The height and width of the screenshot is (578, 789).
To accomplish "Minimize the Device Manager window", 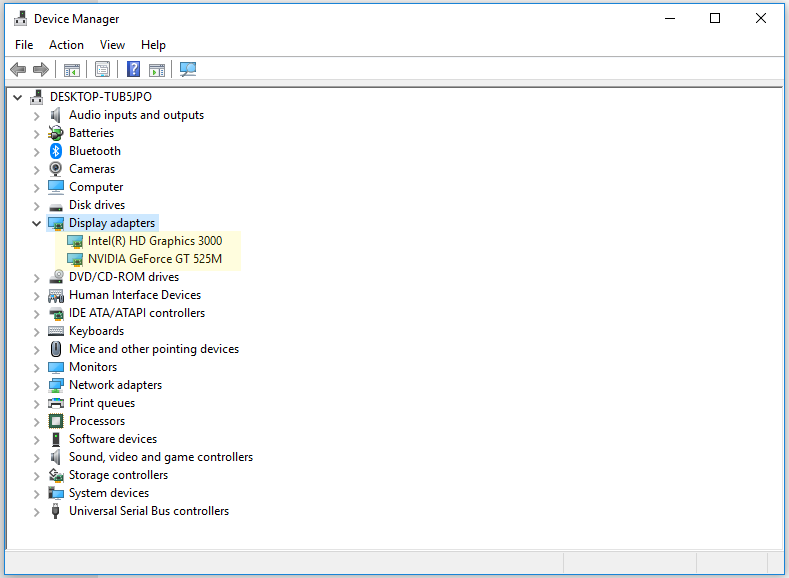I will (x=670, y=19).
